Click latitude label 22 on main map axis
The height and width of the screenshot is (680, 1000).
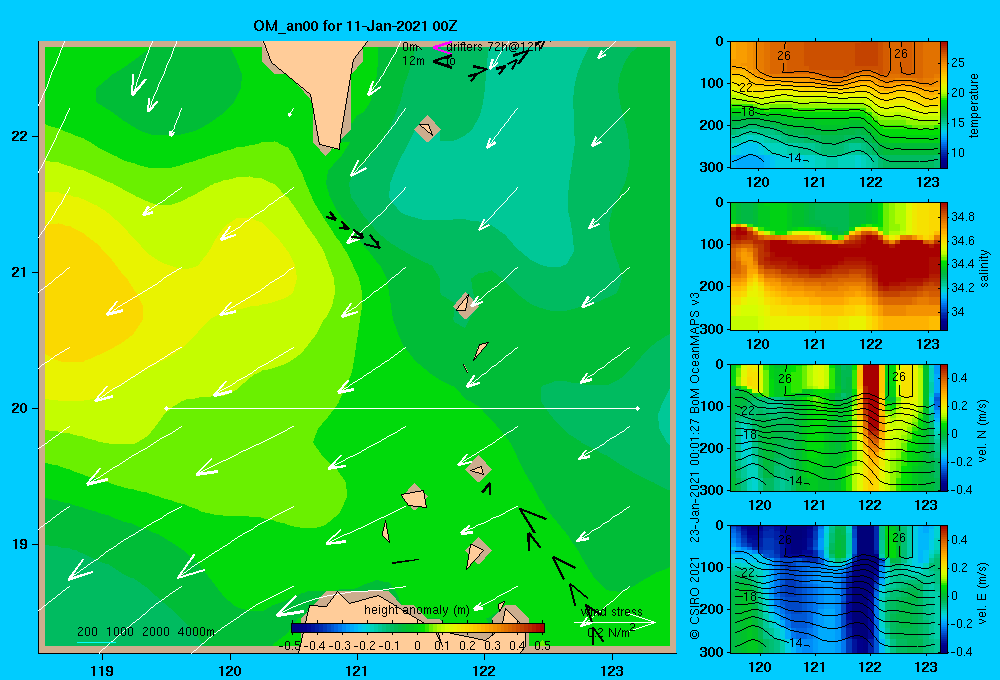coord(19,136)
